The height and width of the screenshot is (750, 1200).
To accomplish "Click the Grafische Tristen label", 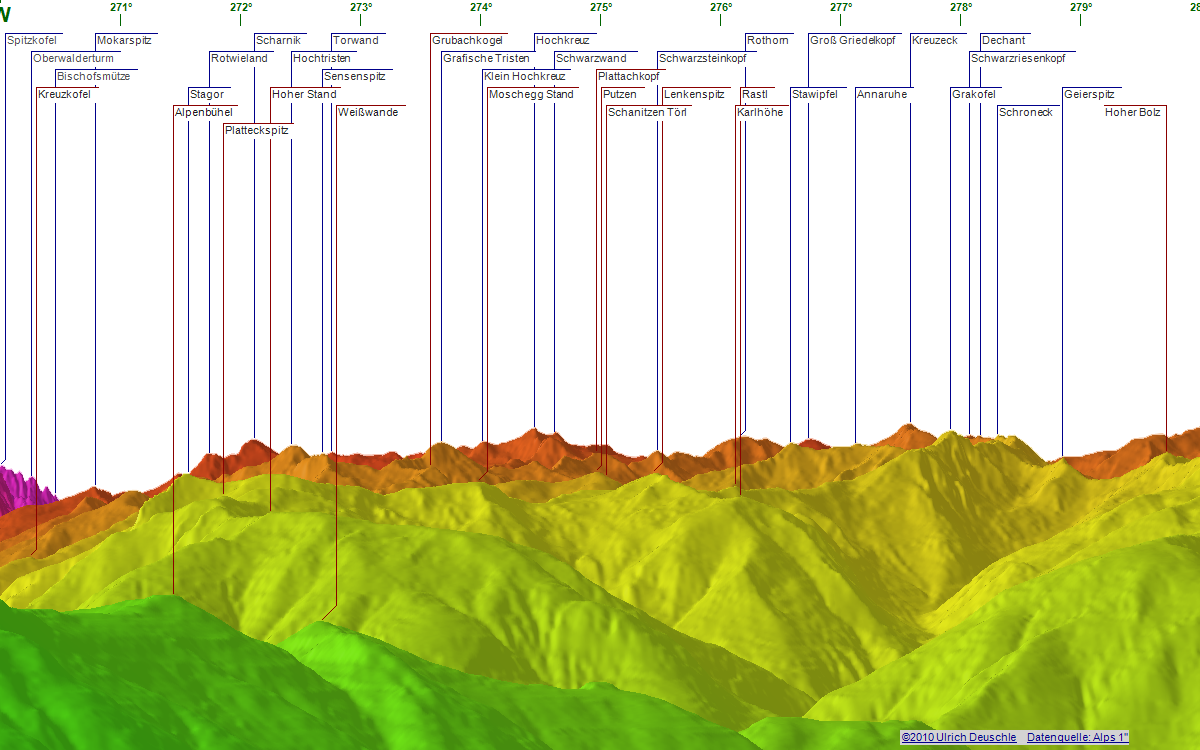I will (x=486, y=59).
